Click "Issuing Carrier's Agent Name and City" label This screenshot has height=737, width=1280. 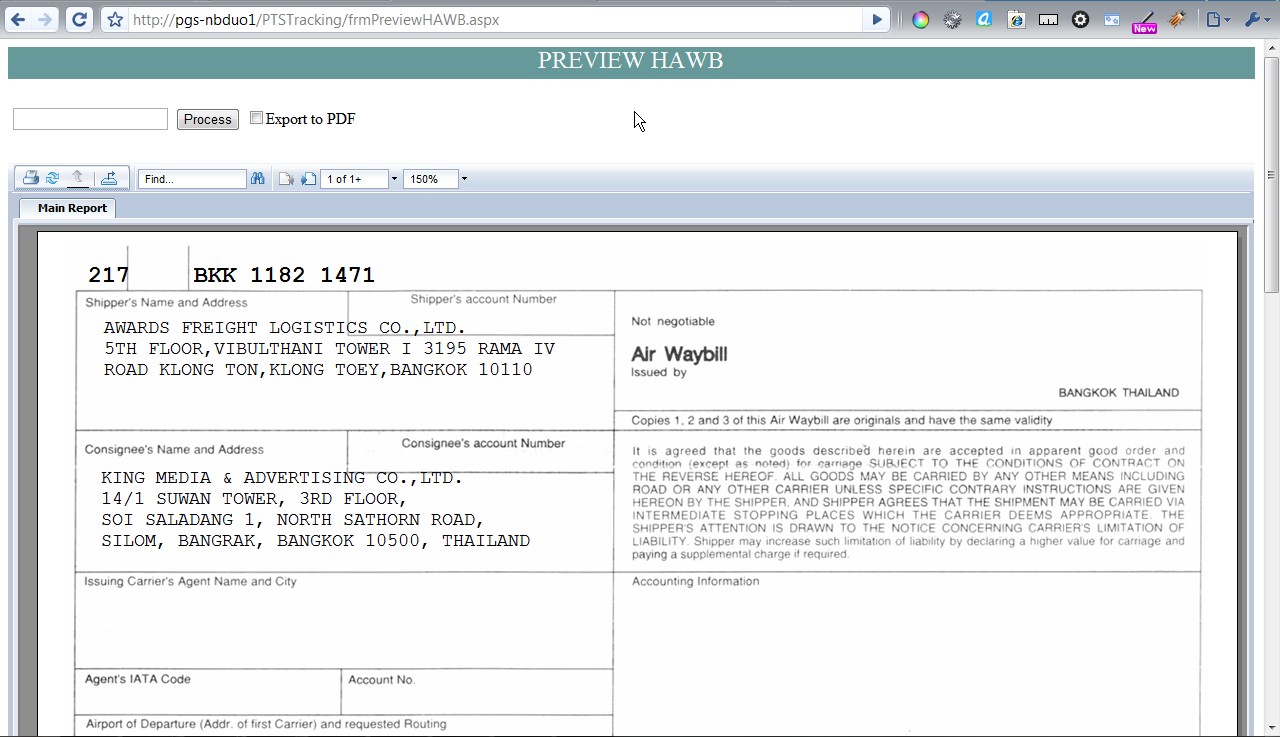(x=190, y=581)
